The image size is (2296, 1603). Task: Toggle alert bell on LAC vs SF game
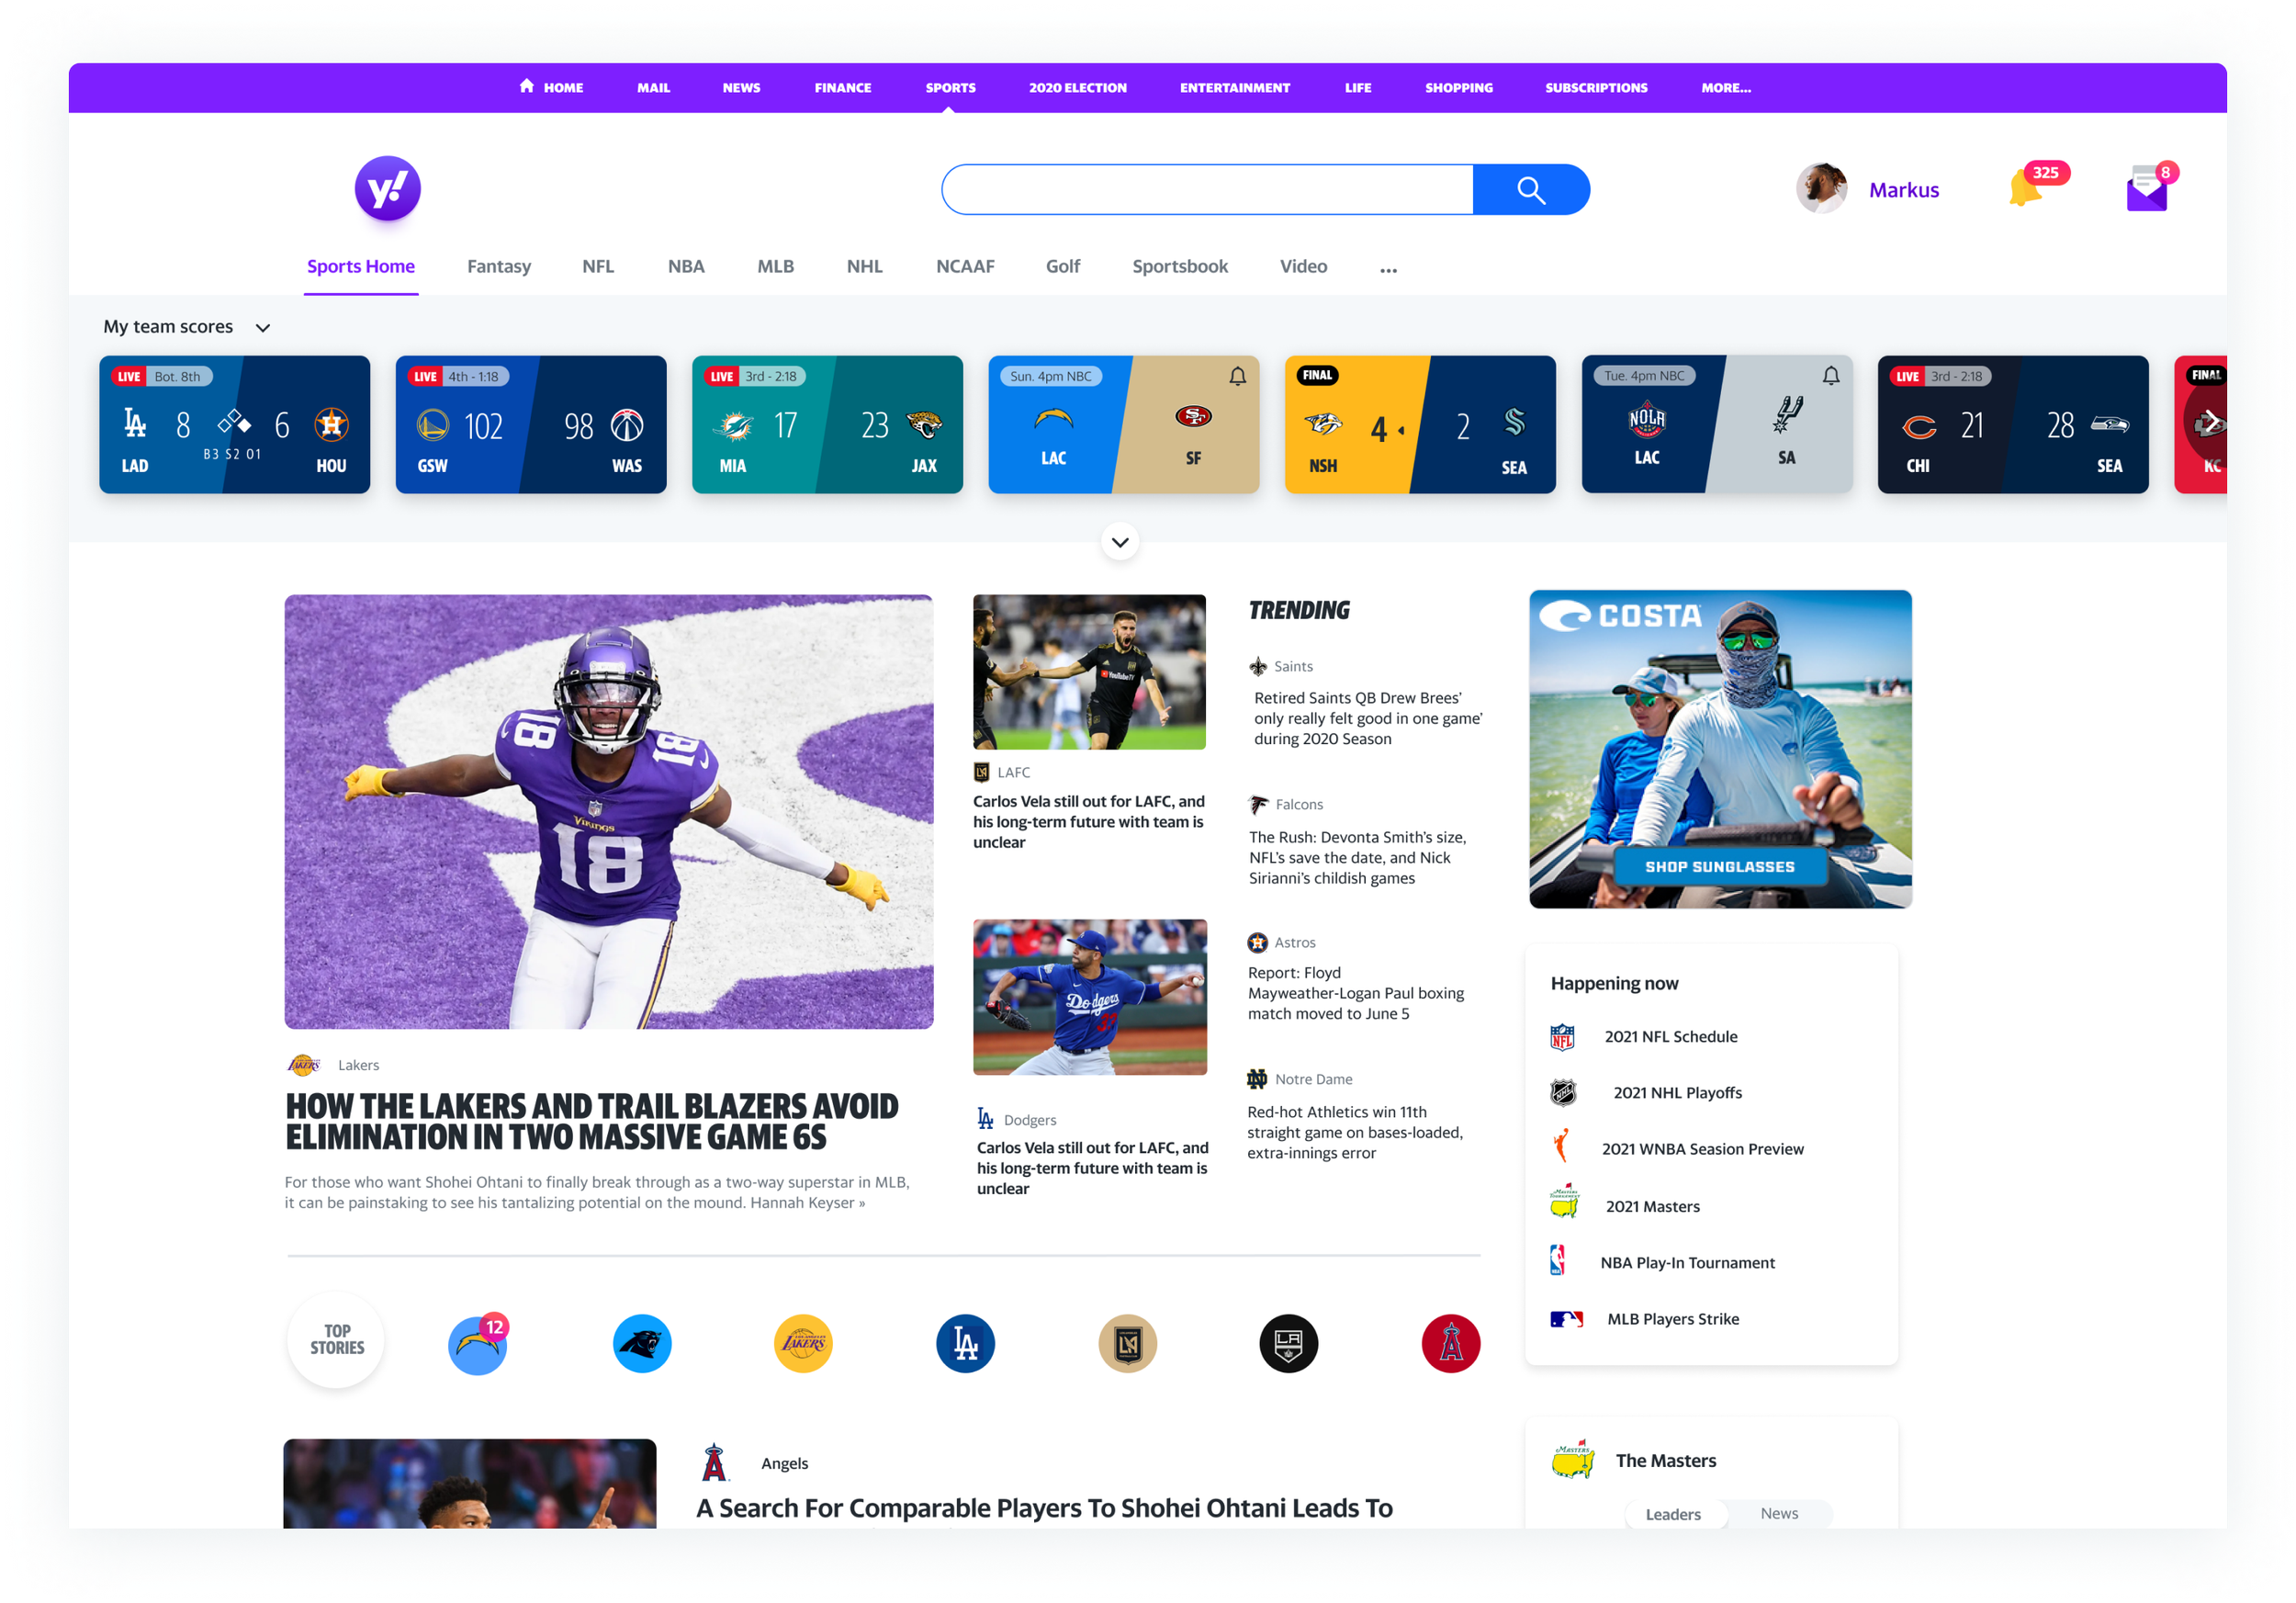1237,376
